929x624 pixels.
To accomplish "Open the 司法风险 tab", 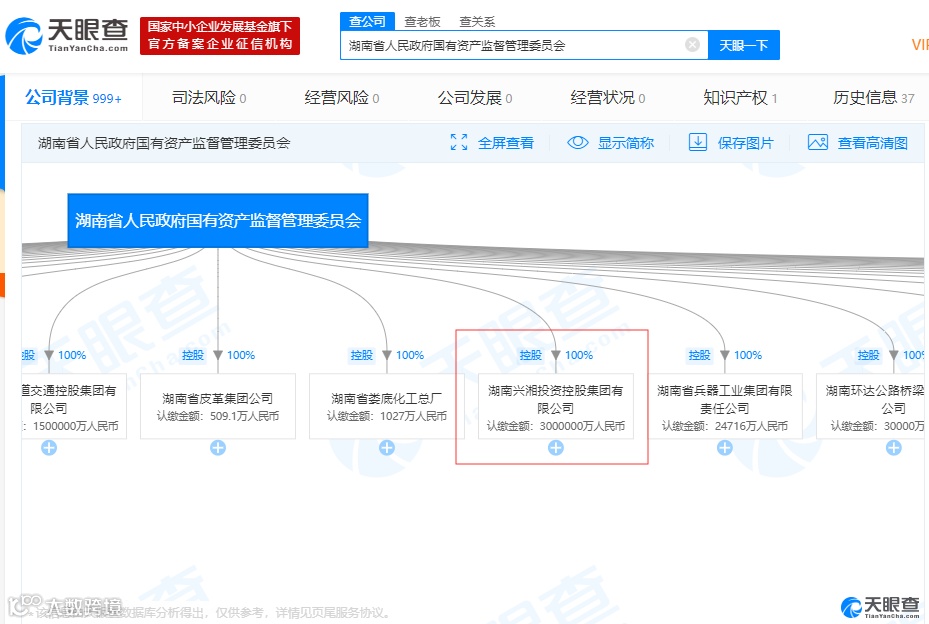I will [209, 98].
